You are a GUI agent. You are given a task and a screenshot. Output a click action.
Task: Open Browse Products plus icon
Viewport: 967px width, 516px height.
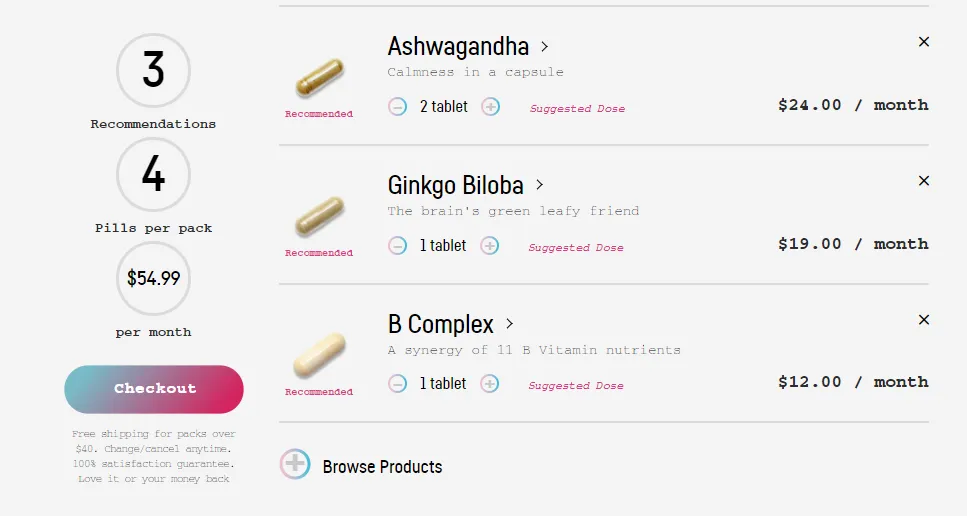click(295, 464)
